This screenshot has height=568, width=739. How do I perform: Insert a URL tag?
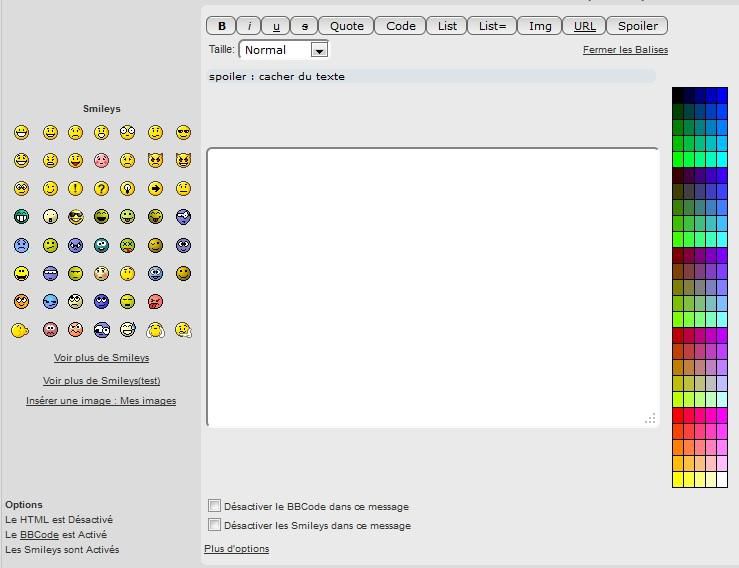tap(584, 26)
